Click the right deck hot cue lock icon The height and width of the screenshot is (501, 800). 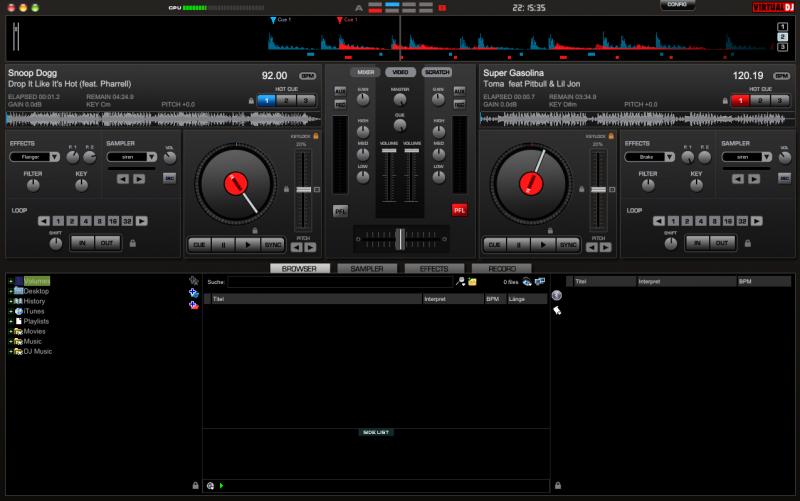725,101
